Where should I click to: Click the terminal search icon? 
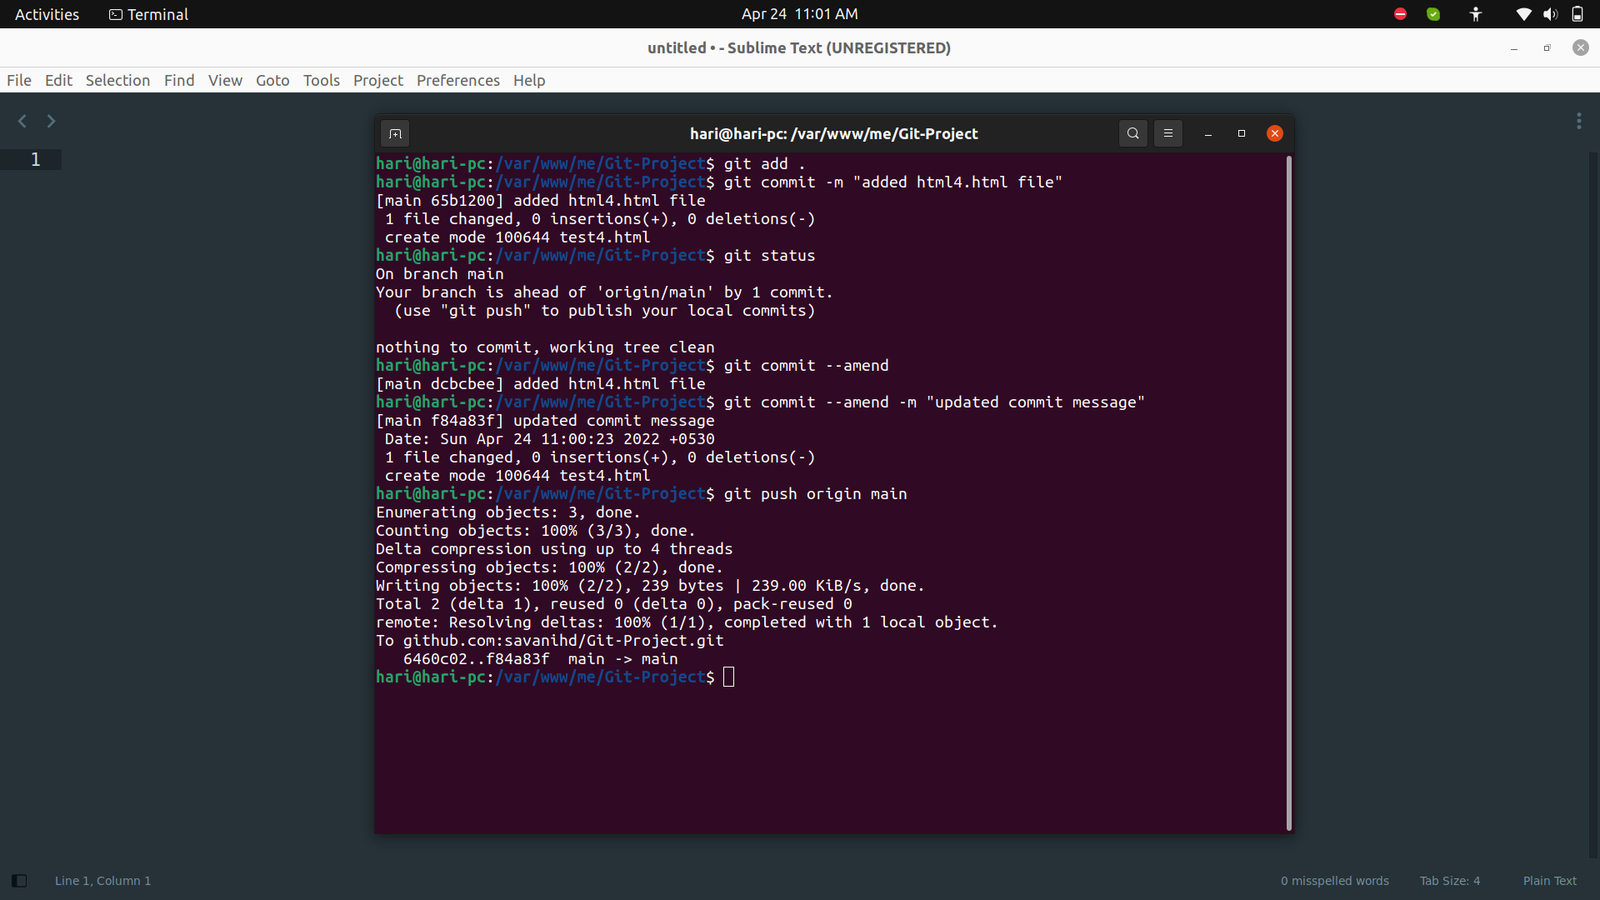[x=1132, y=133]
